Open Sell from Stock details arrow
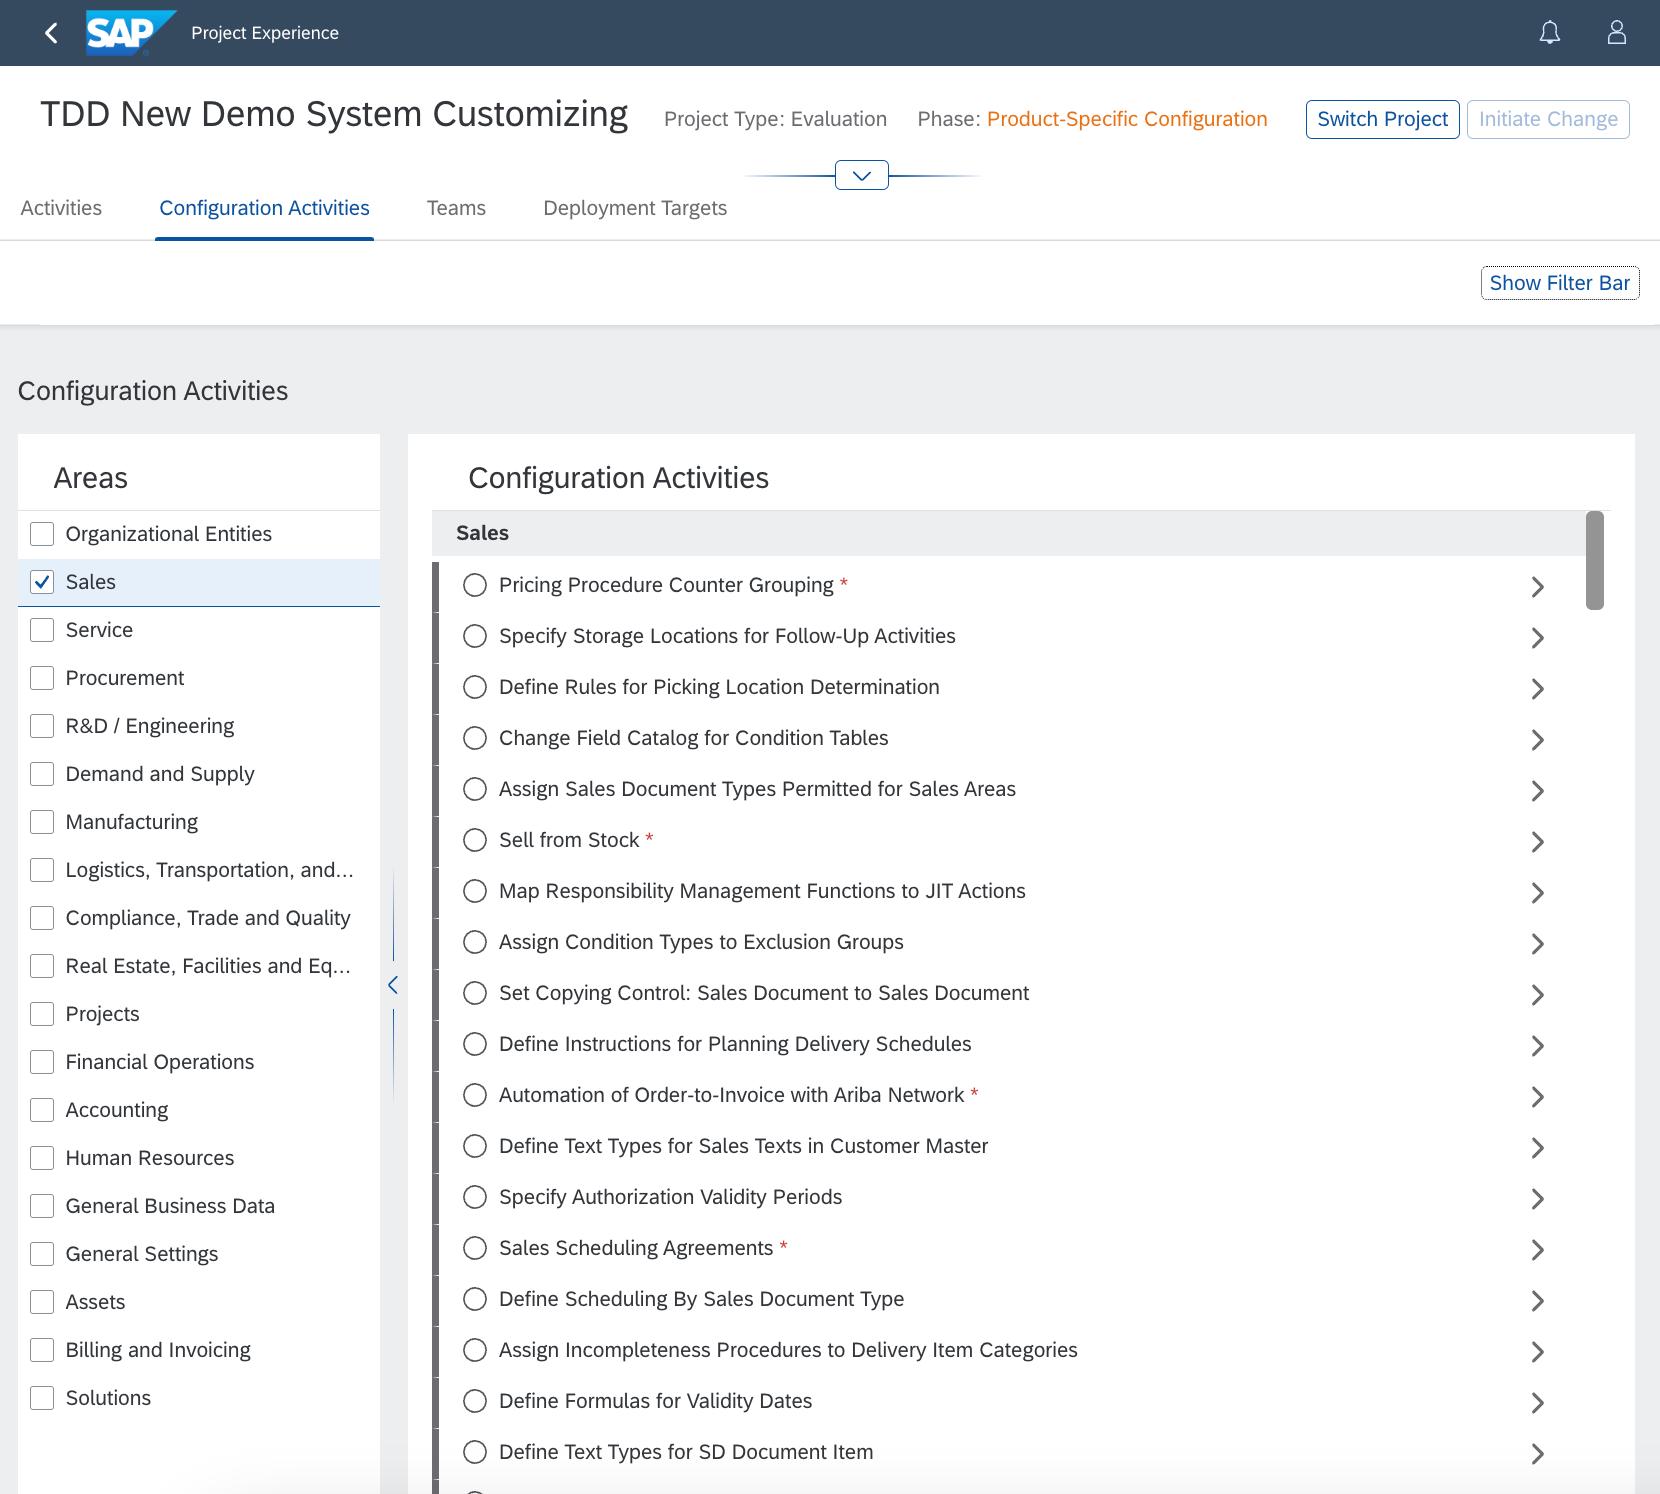 (1537, 842)
